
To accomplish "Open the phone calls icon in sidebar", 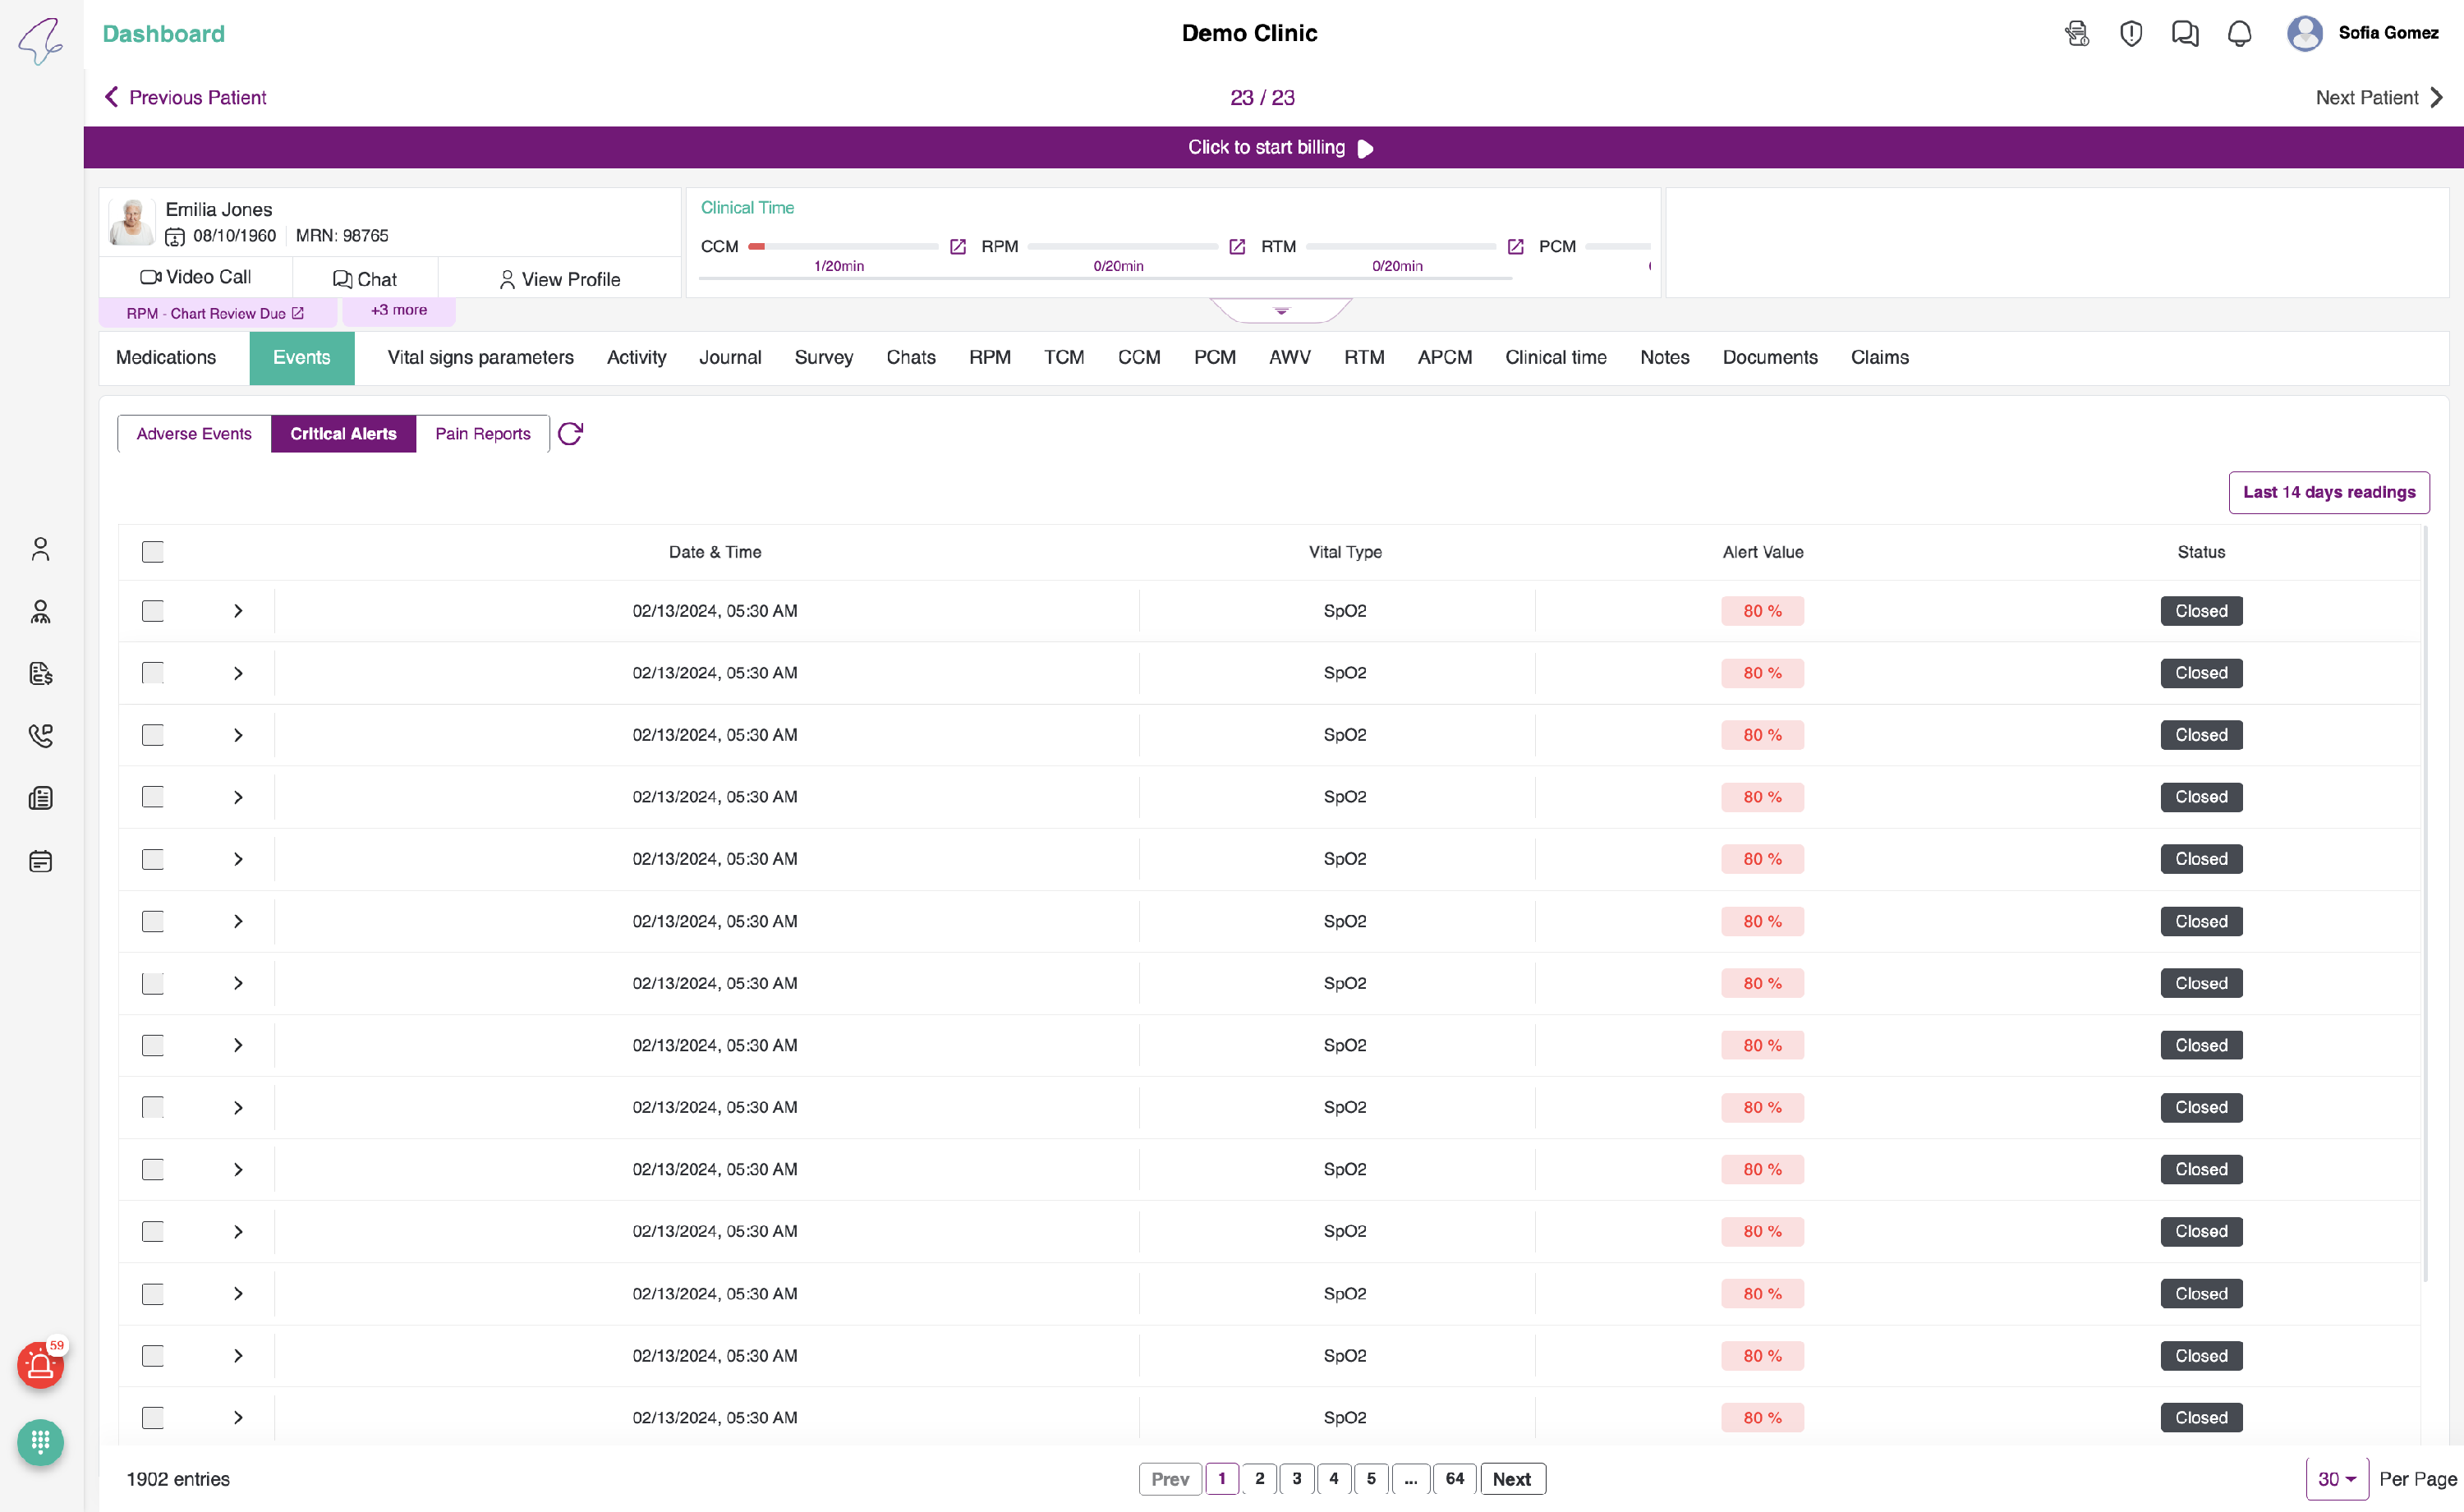I will tap(40, 736).
